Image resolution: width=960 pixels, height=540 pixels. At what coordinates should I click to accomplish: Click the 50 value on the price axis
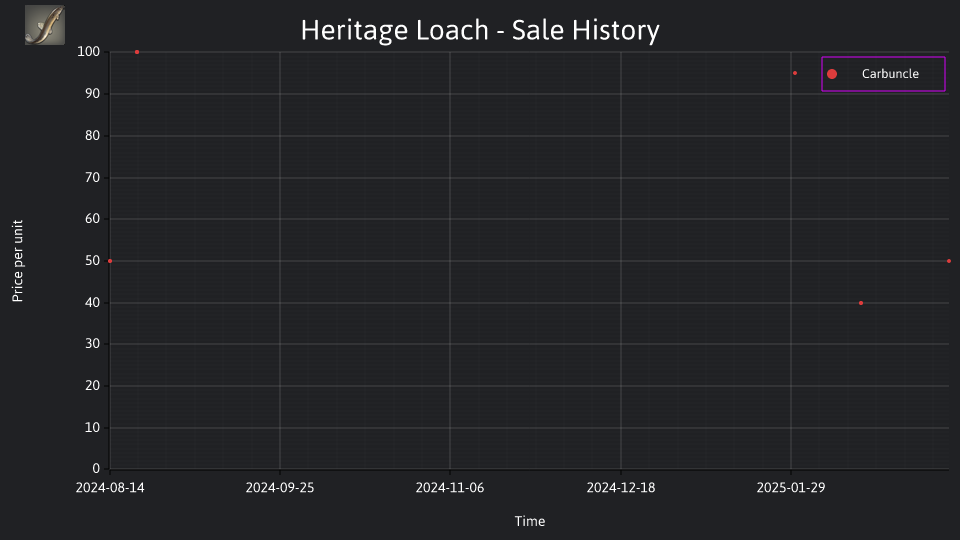92,261
